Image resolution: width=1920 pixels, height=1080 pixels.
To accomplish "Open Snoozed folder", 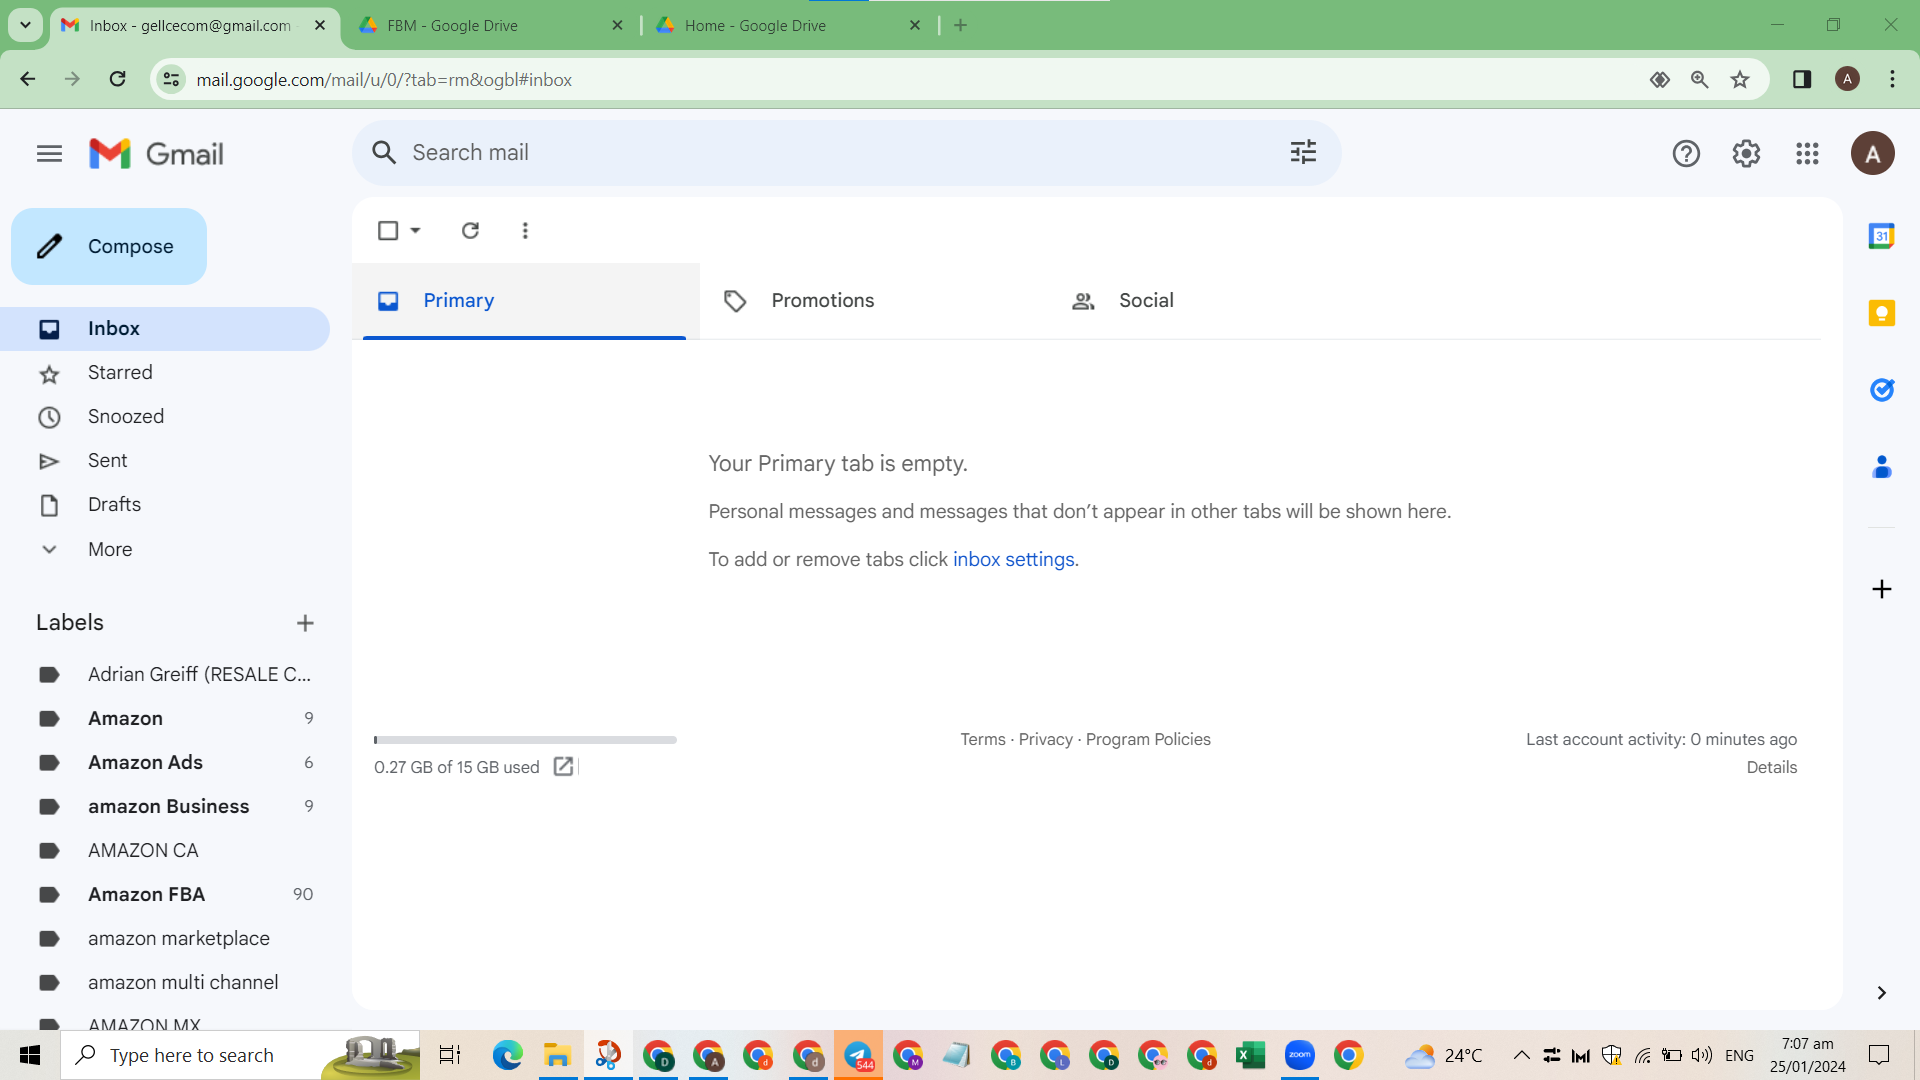I will [165, 417].
